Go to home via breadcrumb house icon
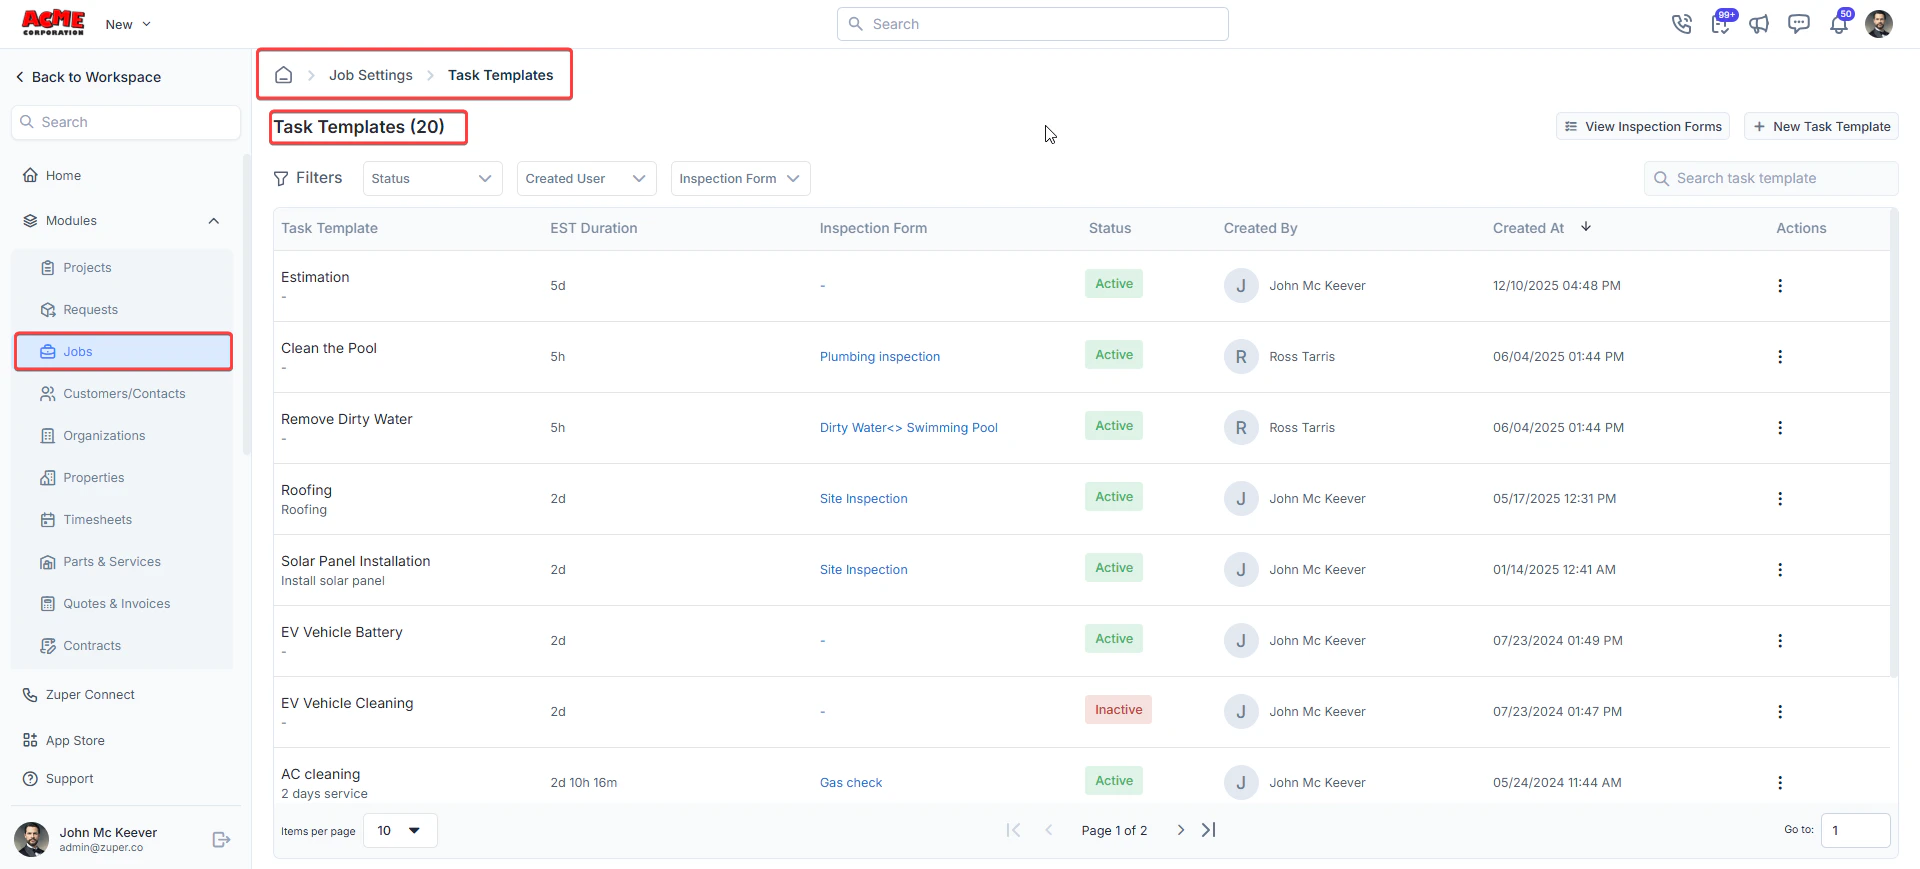This screenshot has width=1920, height=869. coord(284,75)
